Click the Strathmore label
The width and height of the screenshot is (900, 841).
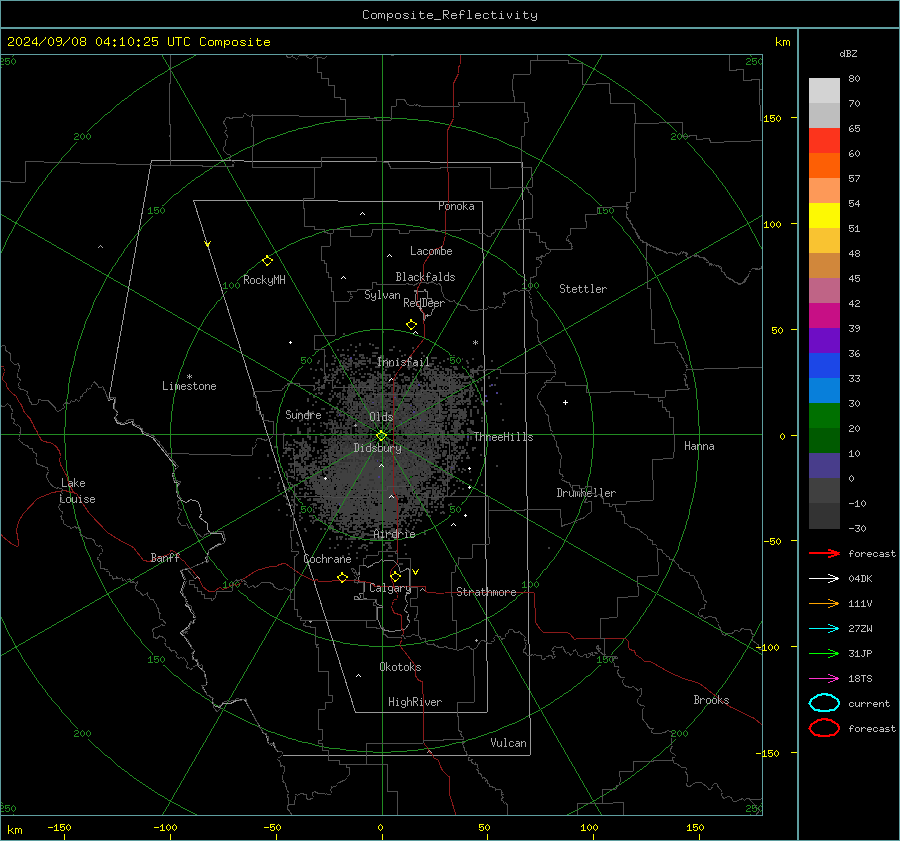[x=487, y=592]
